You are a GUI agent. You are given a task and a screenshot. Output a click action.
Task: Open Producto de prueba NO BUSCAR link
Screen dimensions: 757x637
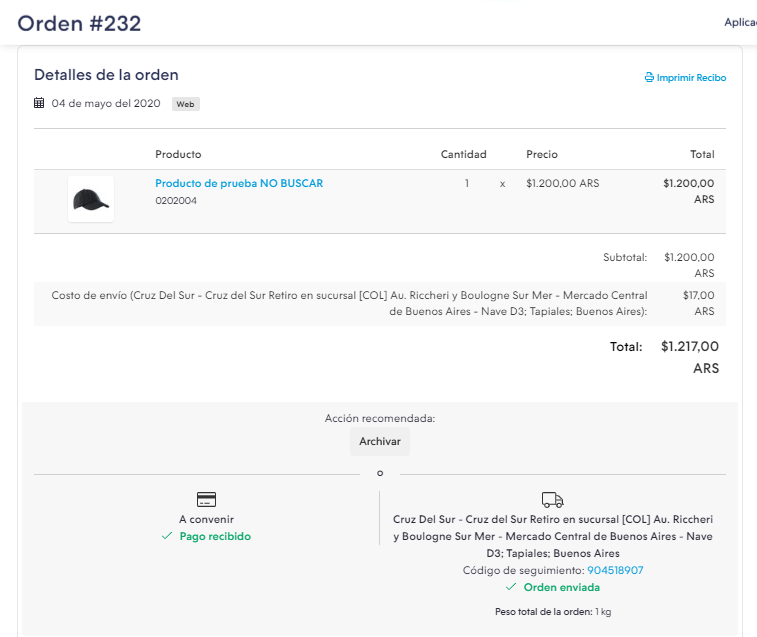tap(239, 184)
